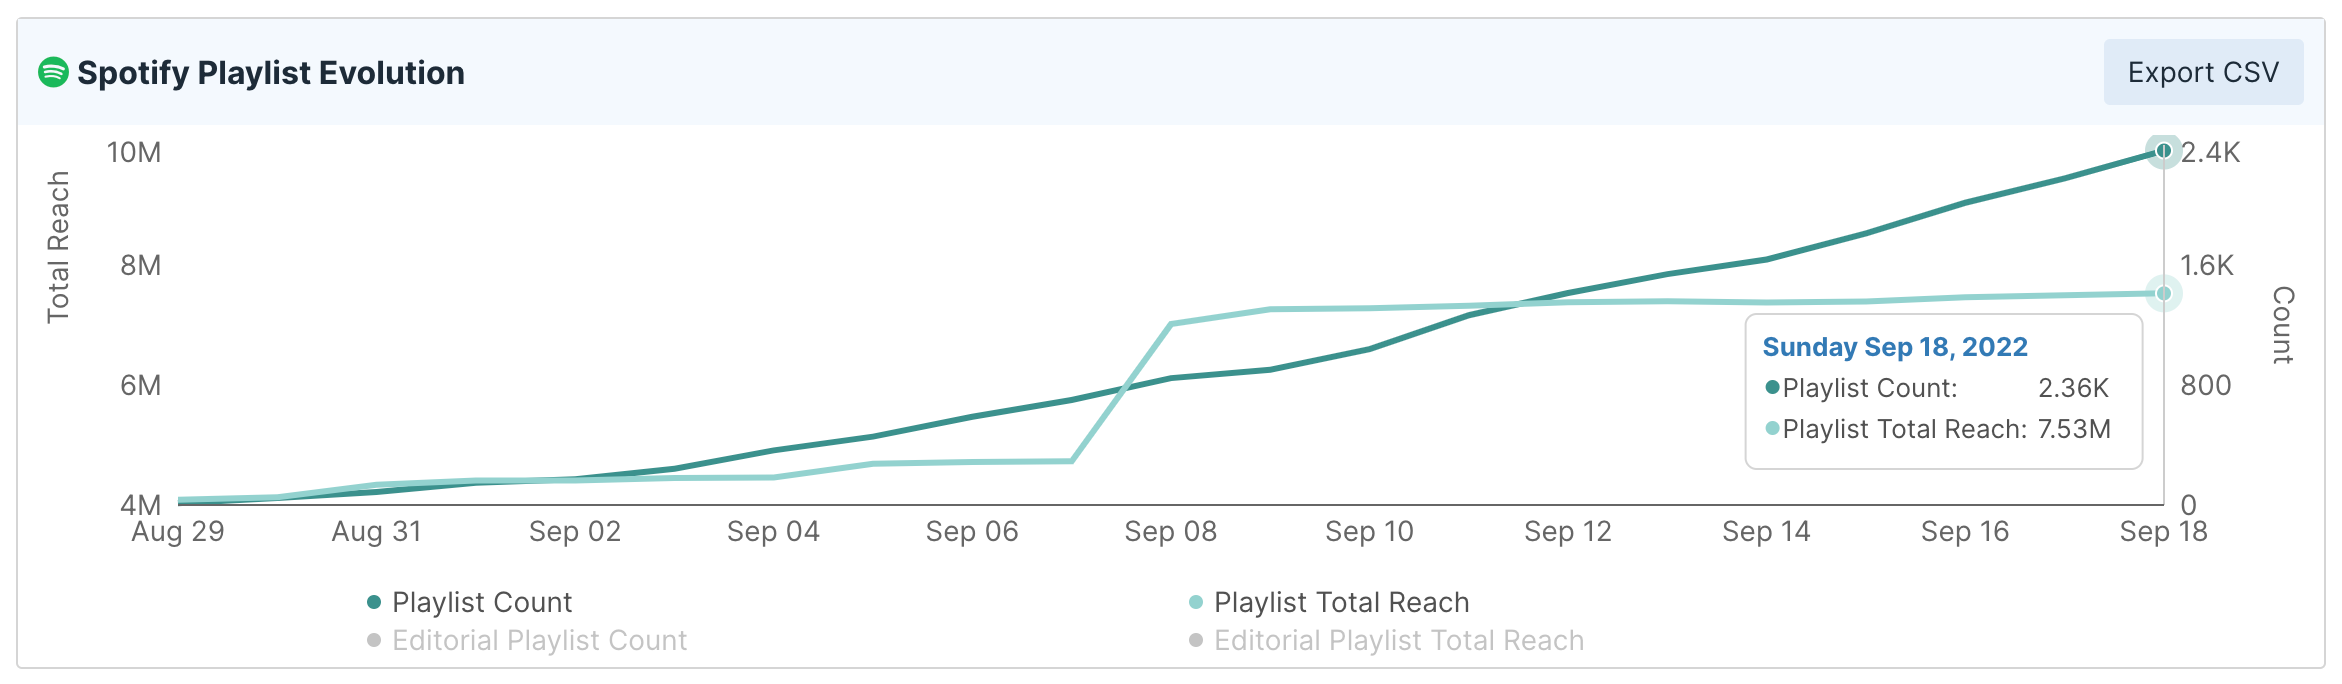Screen dimensions: 2342x684
Task: Hide the Playlist Count series via legend
Action: 481,602
